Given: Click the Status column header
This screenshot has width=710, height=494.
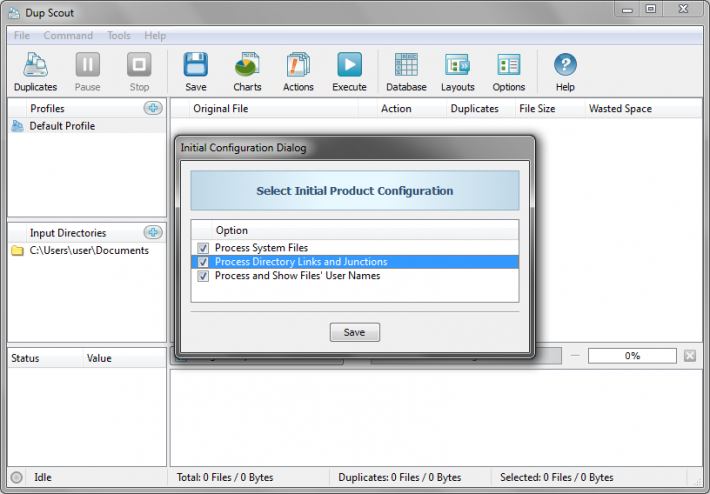Looking at the screenshot, I should [x=45, y=358].
